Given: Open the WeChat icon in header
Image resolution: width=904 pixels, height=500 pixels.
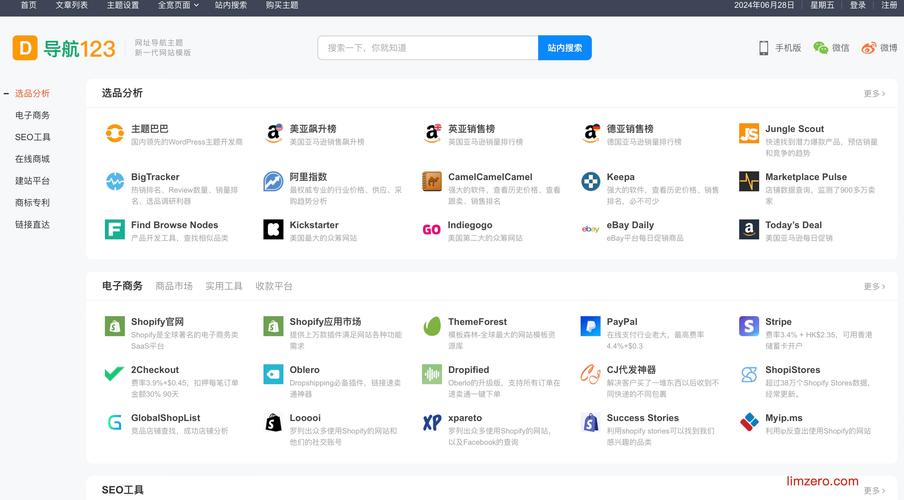Looking at the screenshot, I should tap(821, 48).
